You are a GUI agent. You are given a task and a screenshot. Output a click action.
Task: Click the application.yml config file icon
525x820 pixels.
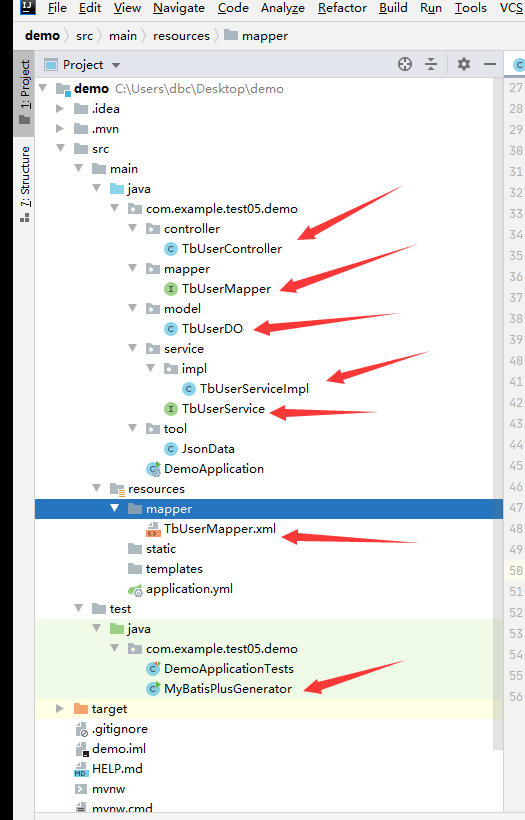pyautogui.click(x=135, y=590)
